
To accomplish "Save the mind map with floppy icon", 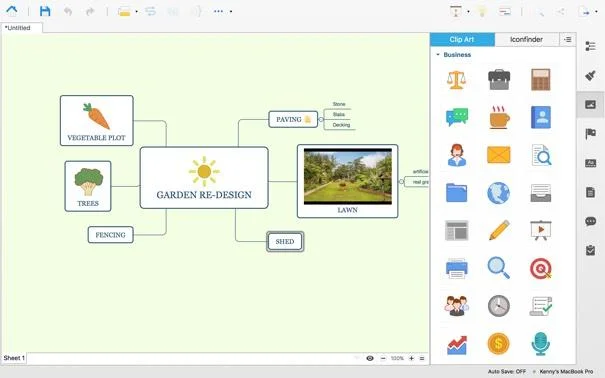I will coord(45,11).
